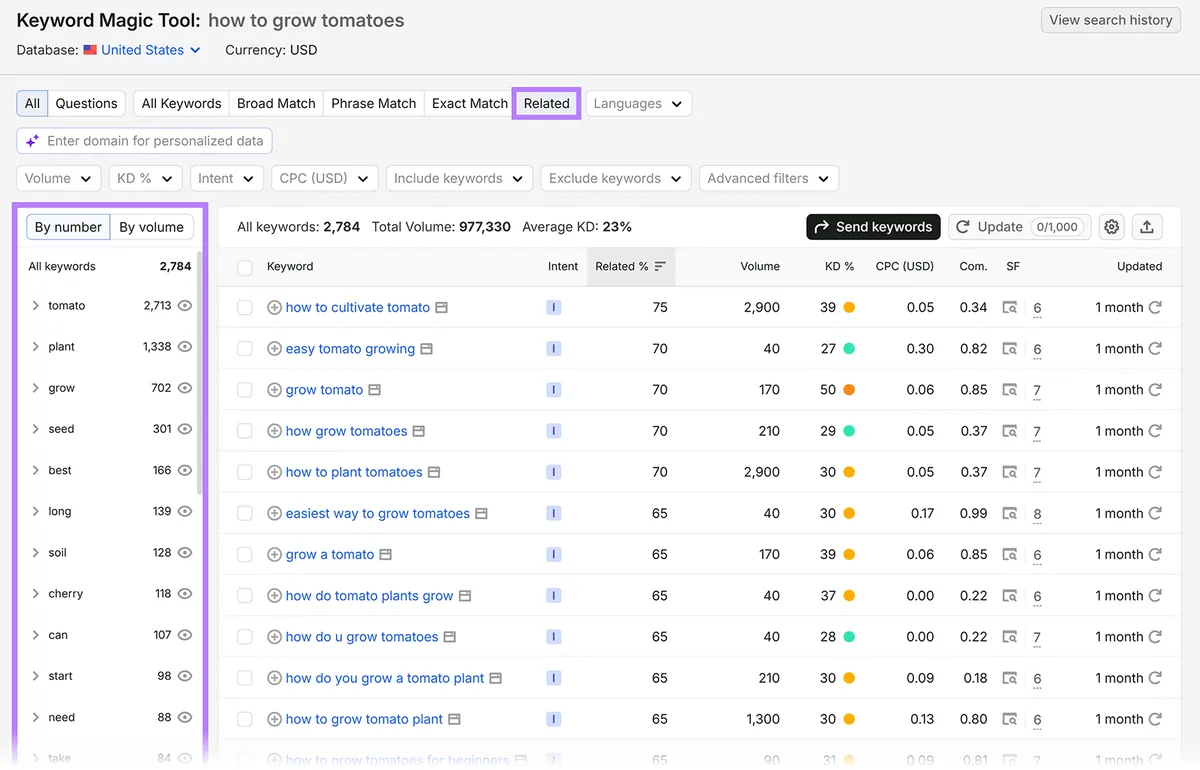Screen dimensions: 1200x770
Task: Select the Phrase Match tab
Action: coord(374,103)
